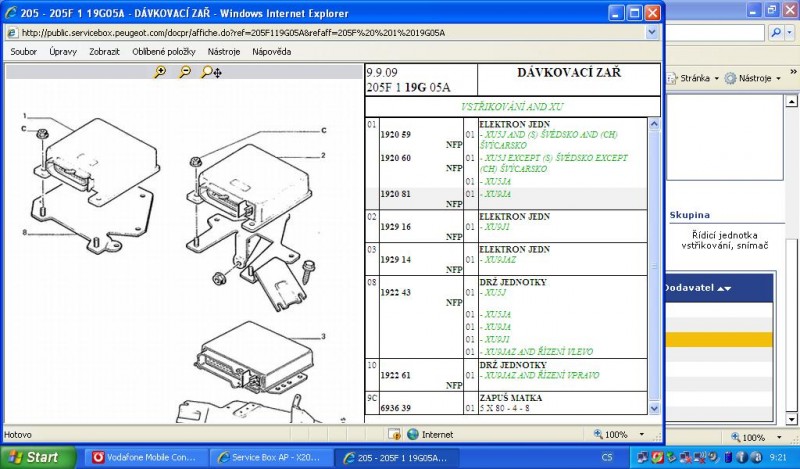Viewport: 800px width, 469px height.
Task: Open the Úpravy menu
Action: (64, 51)
